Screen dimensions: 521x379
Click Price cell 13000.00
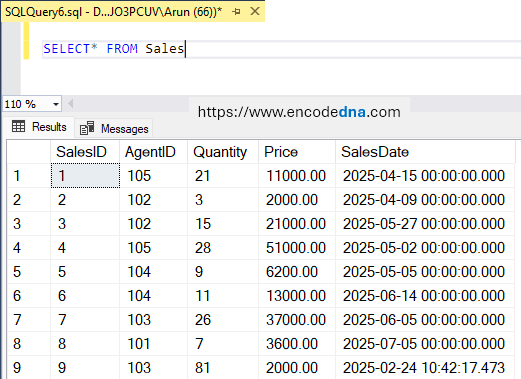pyautogui.click(x=297, y=296)
